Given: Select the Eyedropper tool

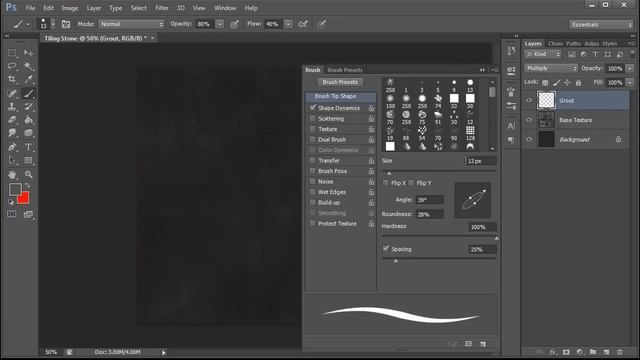Looking at the screenshot, I should 28,80.
